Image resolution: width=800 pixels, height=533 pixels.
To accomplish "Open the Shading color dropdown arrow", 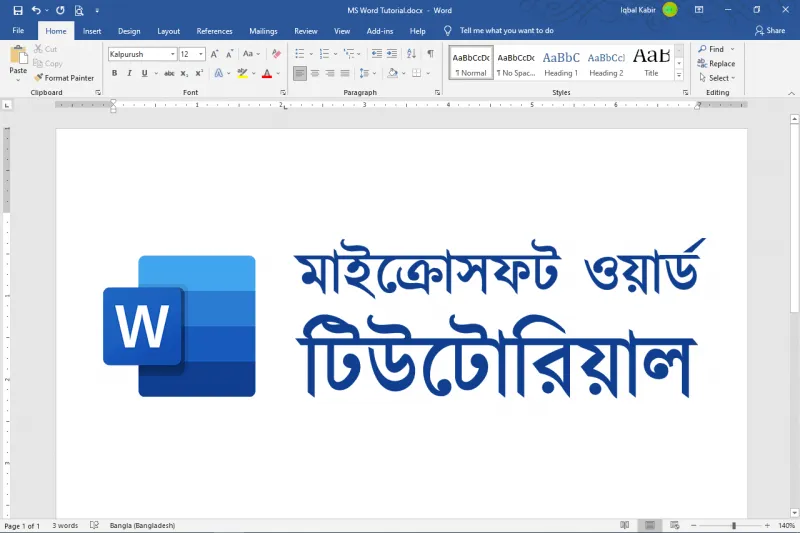I will (404, 73).
